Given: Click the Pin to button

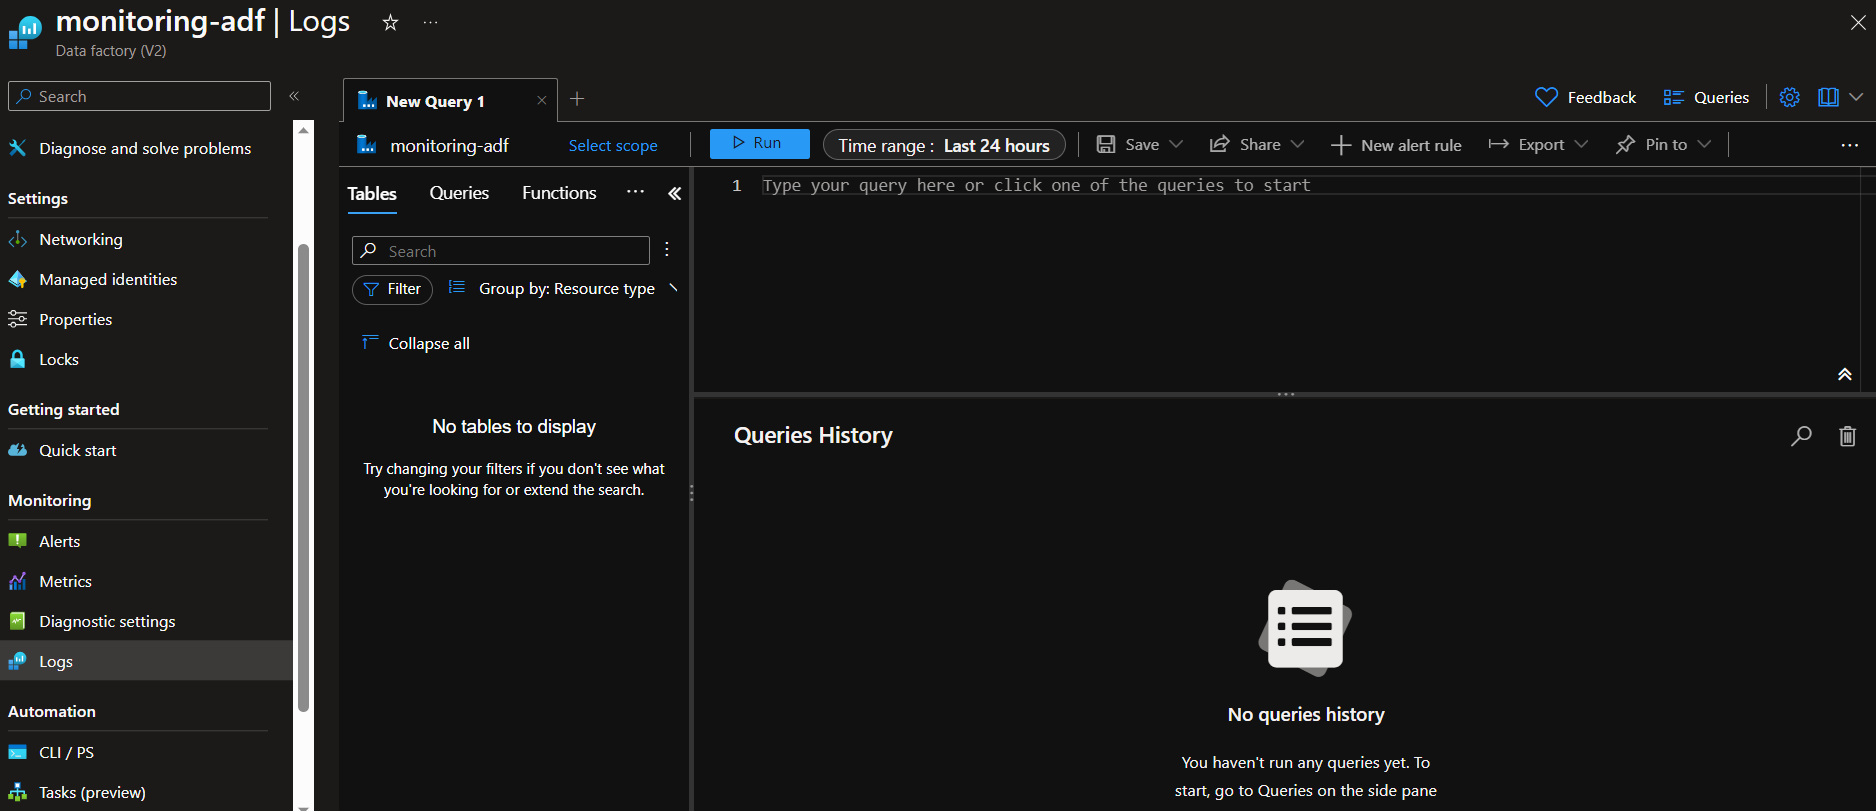Looking at the screenshot, I should coord(1651,144).
